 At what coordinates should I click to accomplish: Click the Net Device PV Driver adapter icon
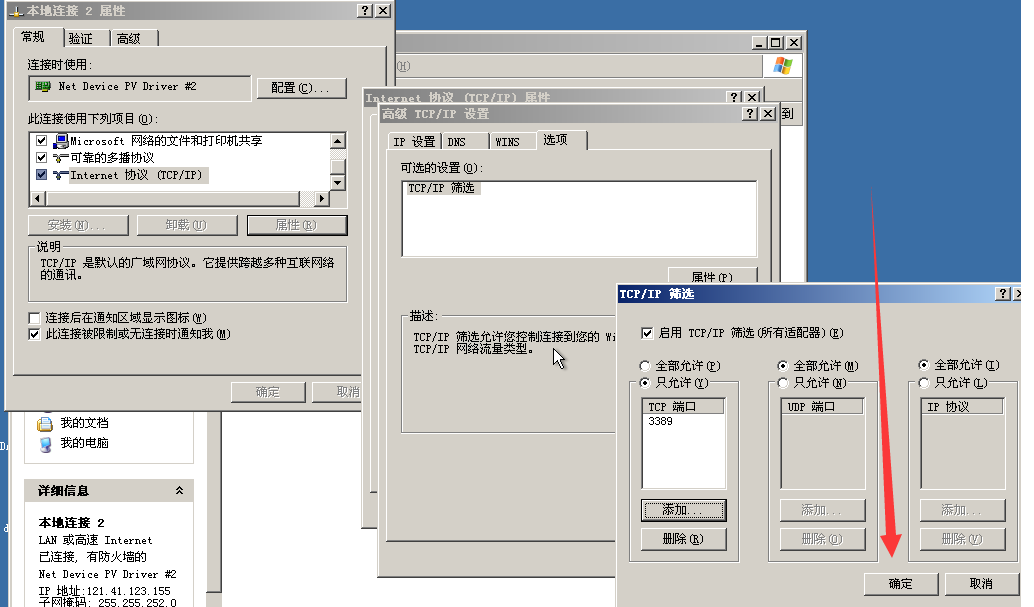[x=43, y=87]
